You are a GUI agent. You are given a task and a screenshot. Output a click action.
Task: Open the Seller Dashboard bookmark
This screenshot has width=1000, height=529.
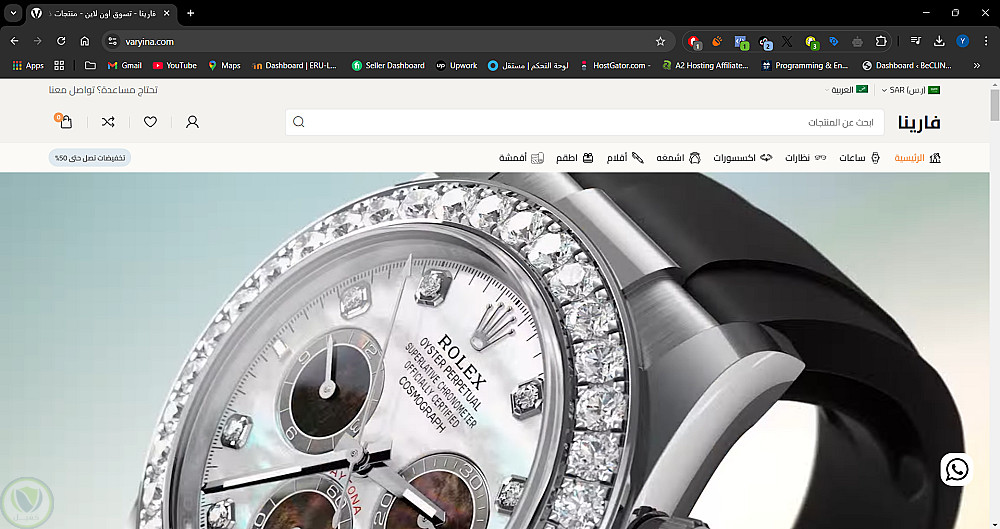388,65
